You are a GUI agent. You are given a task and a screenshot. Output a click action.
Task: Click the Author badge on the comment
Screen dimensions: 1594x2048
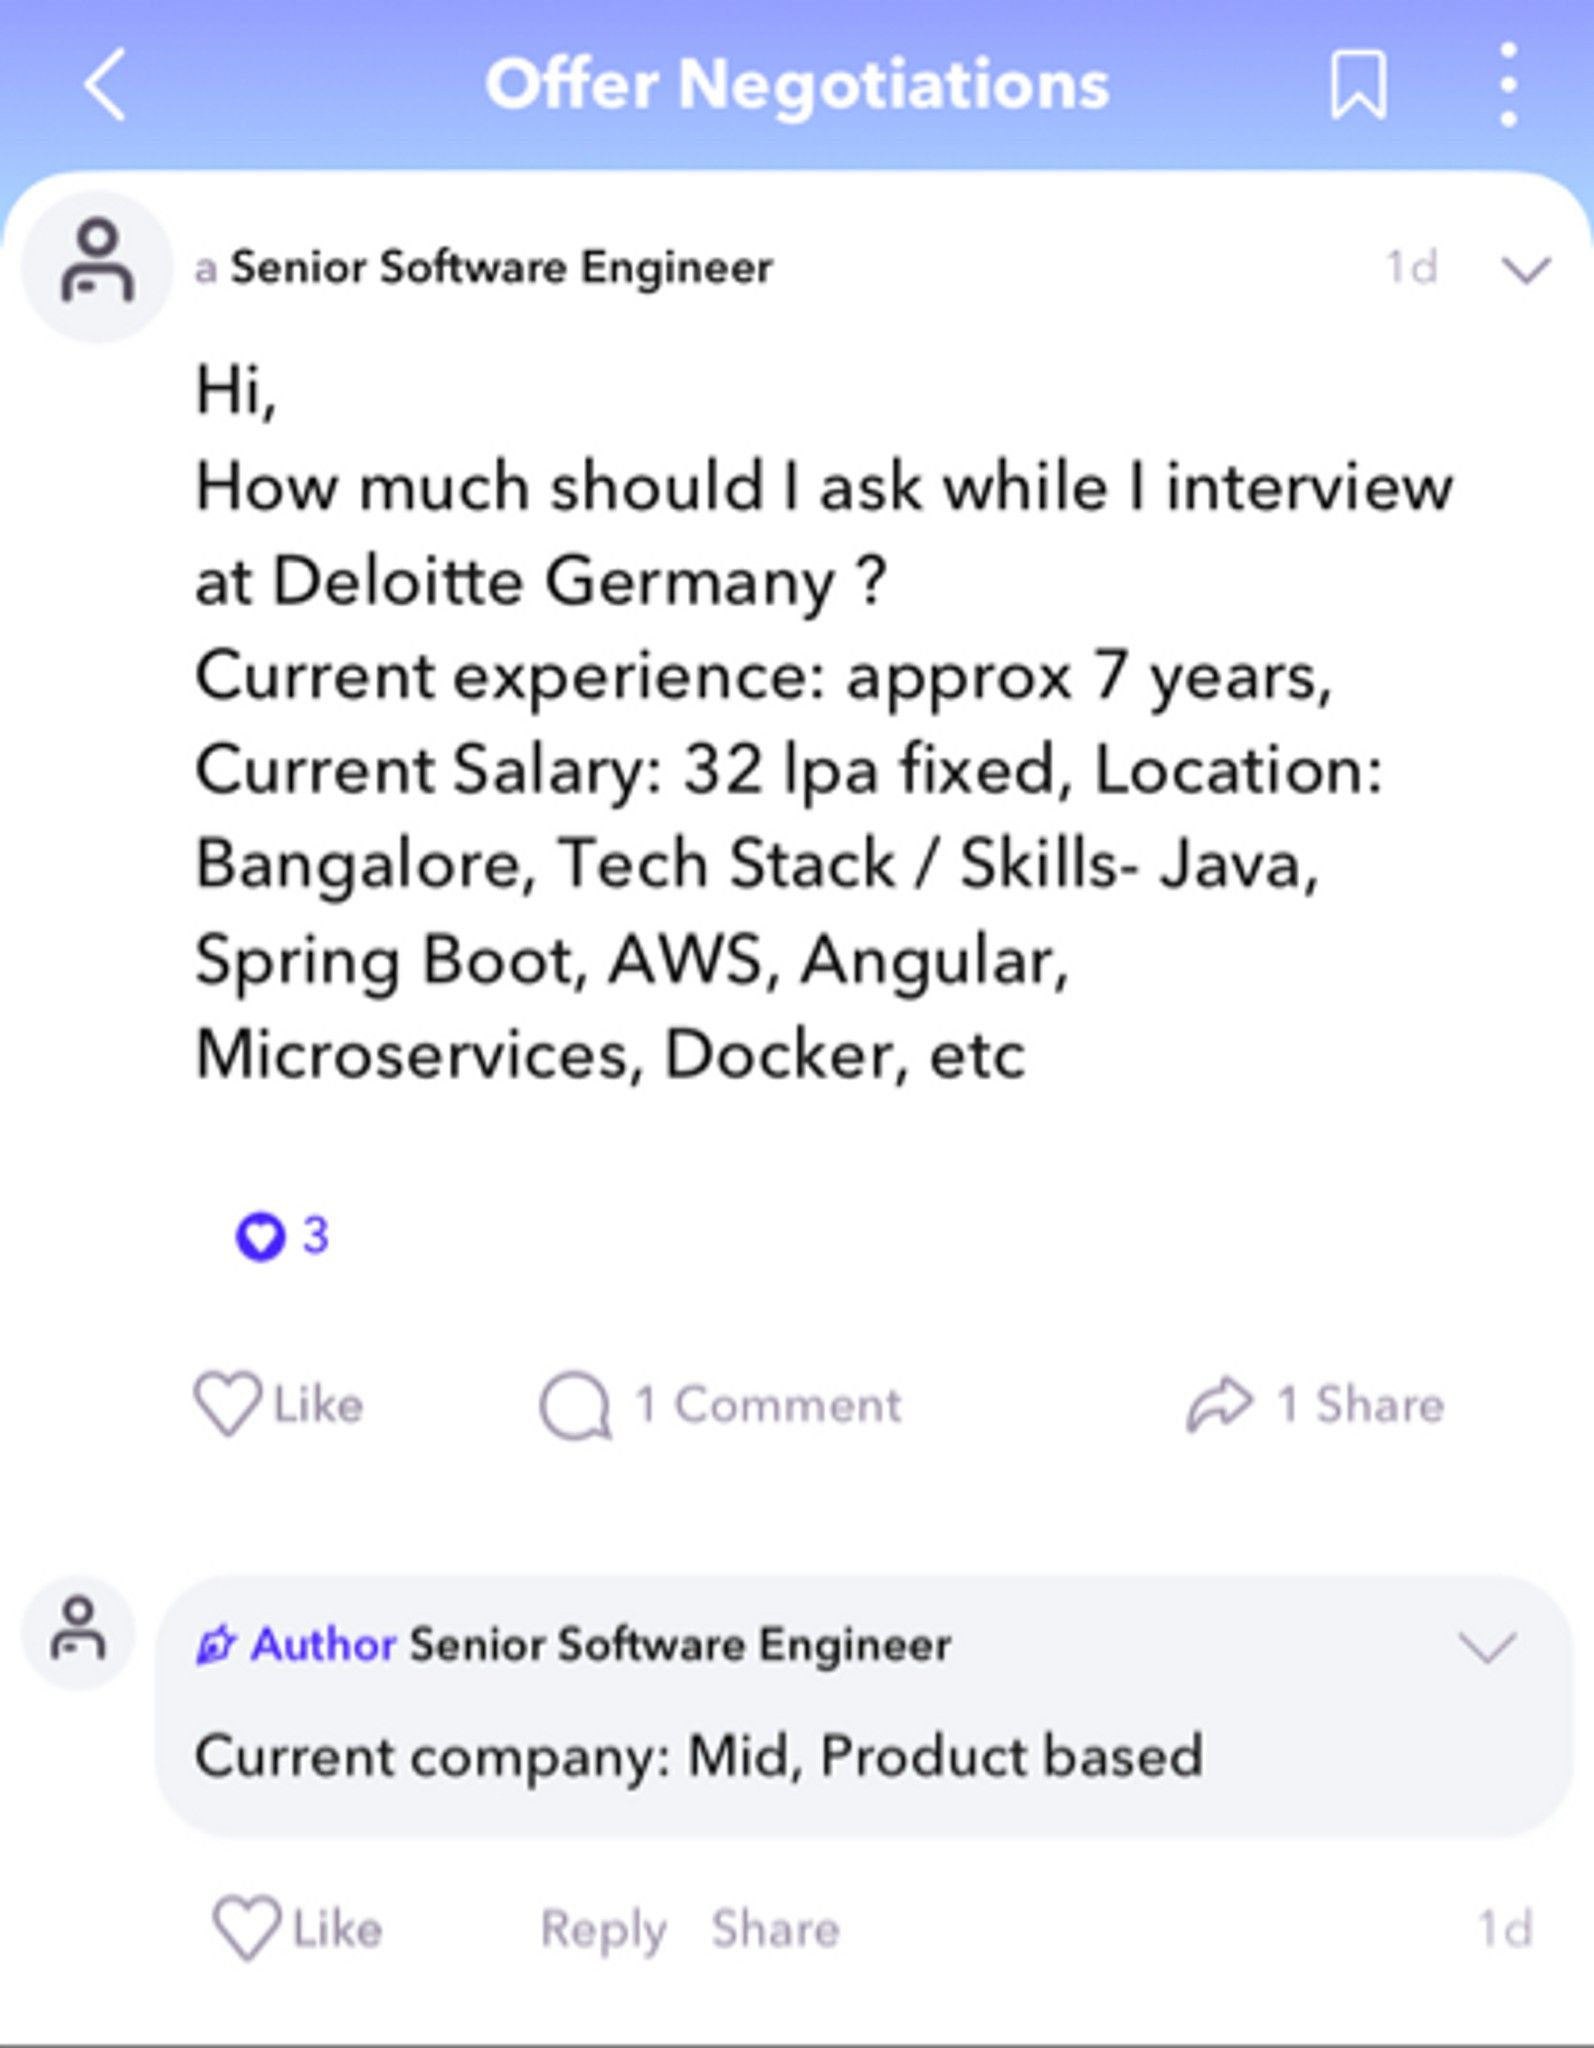297,1645
